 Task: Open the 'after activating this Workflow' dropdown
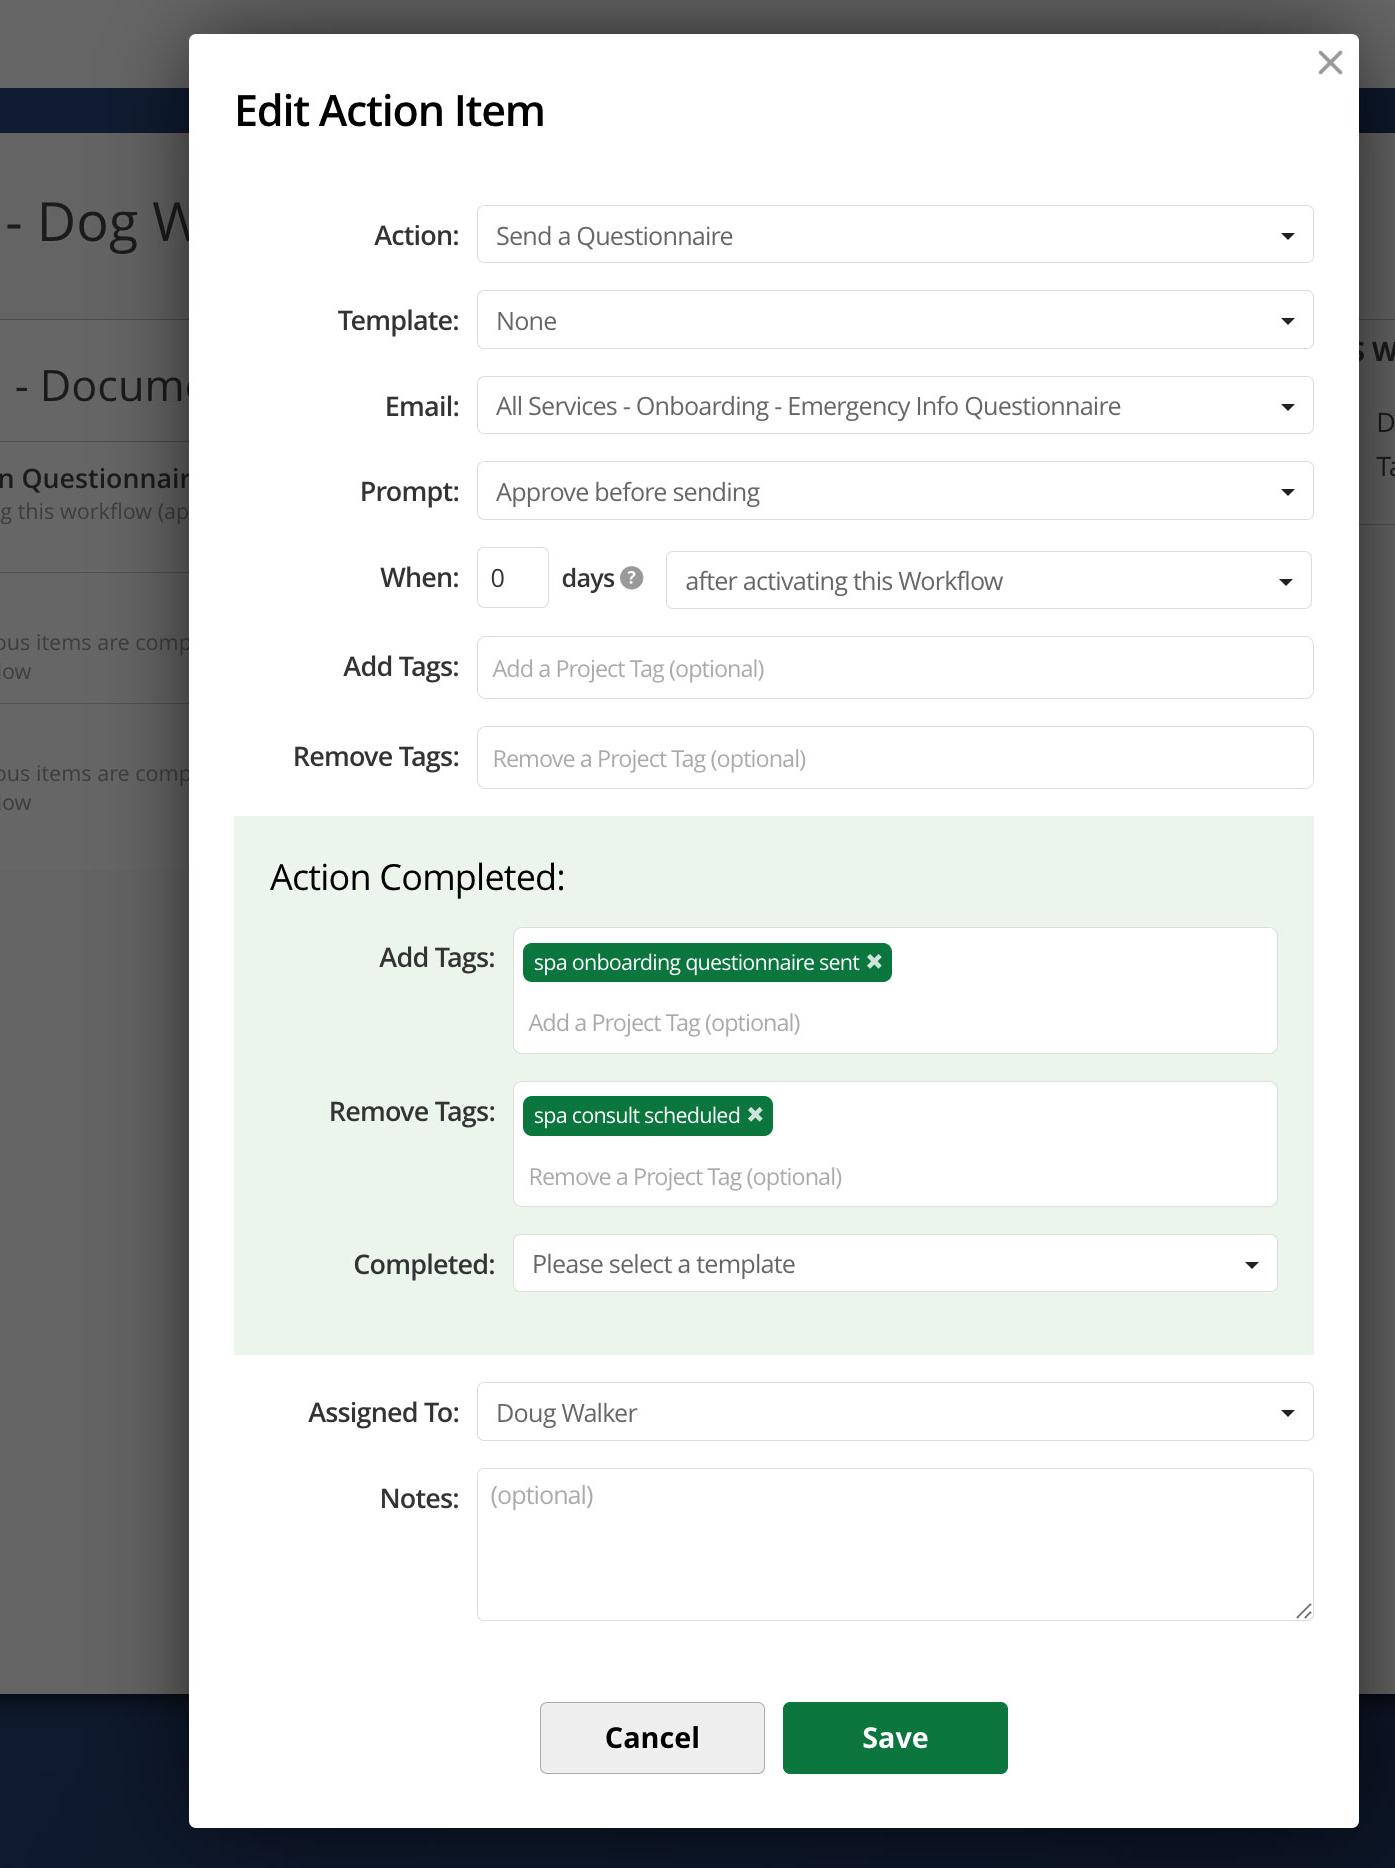987,581
